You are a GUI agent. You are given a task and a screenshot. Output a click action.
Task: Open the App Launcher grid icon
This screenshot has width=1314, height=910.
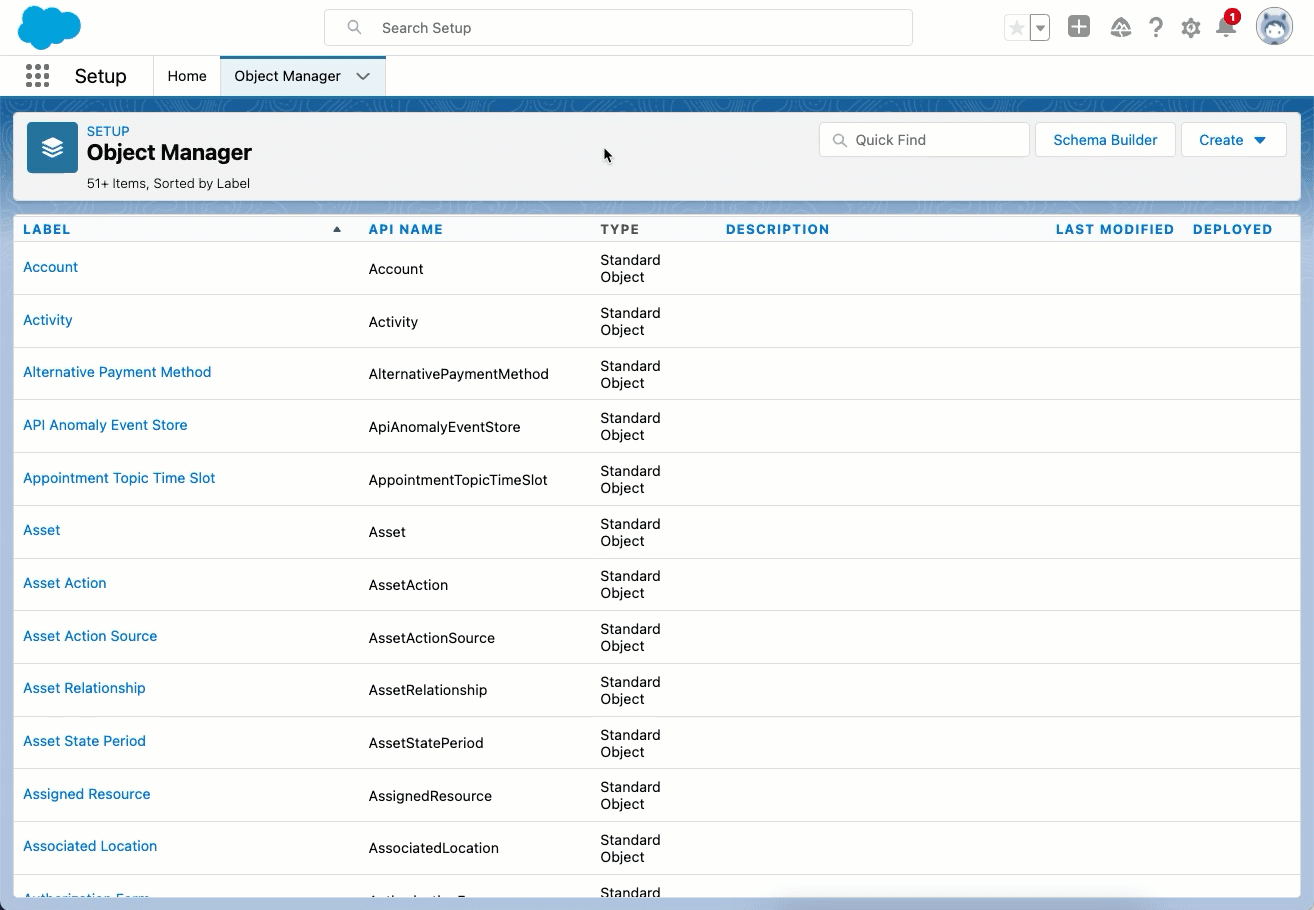(x=37, y=76)
